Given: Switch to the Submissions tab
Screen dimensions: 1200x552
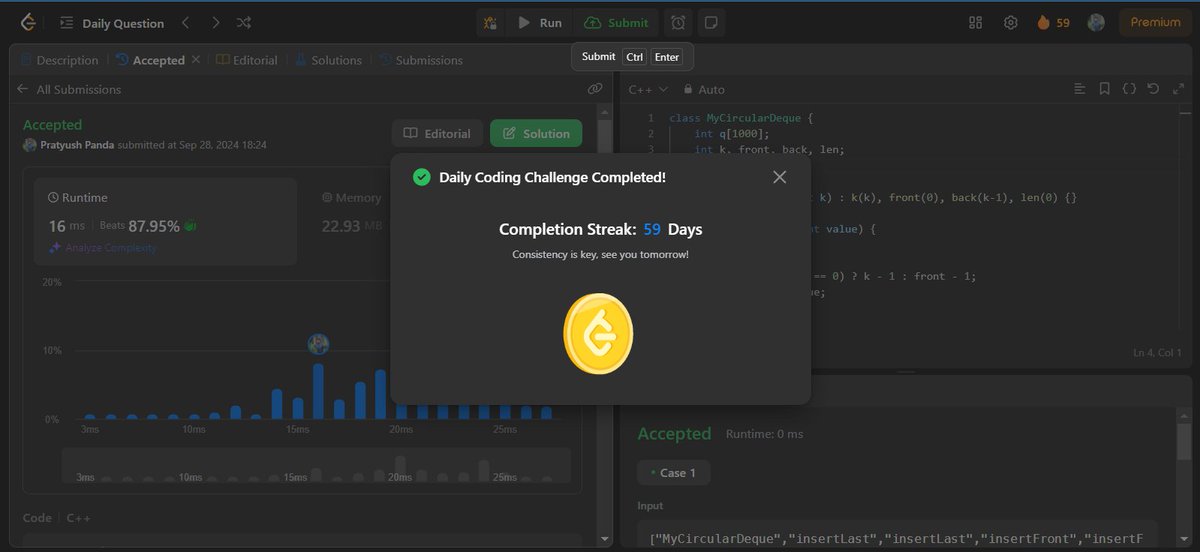Looking at the screenshot, I should pos(421,60).
